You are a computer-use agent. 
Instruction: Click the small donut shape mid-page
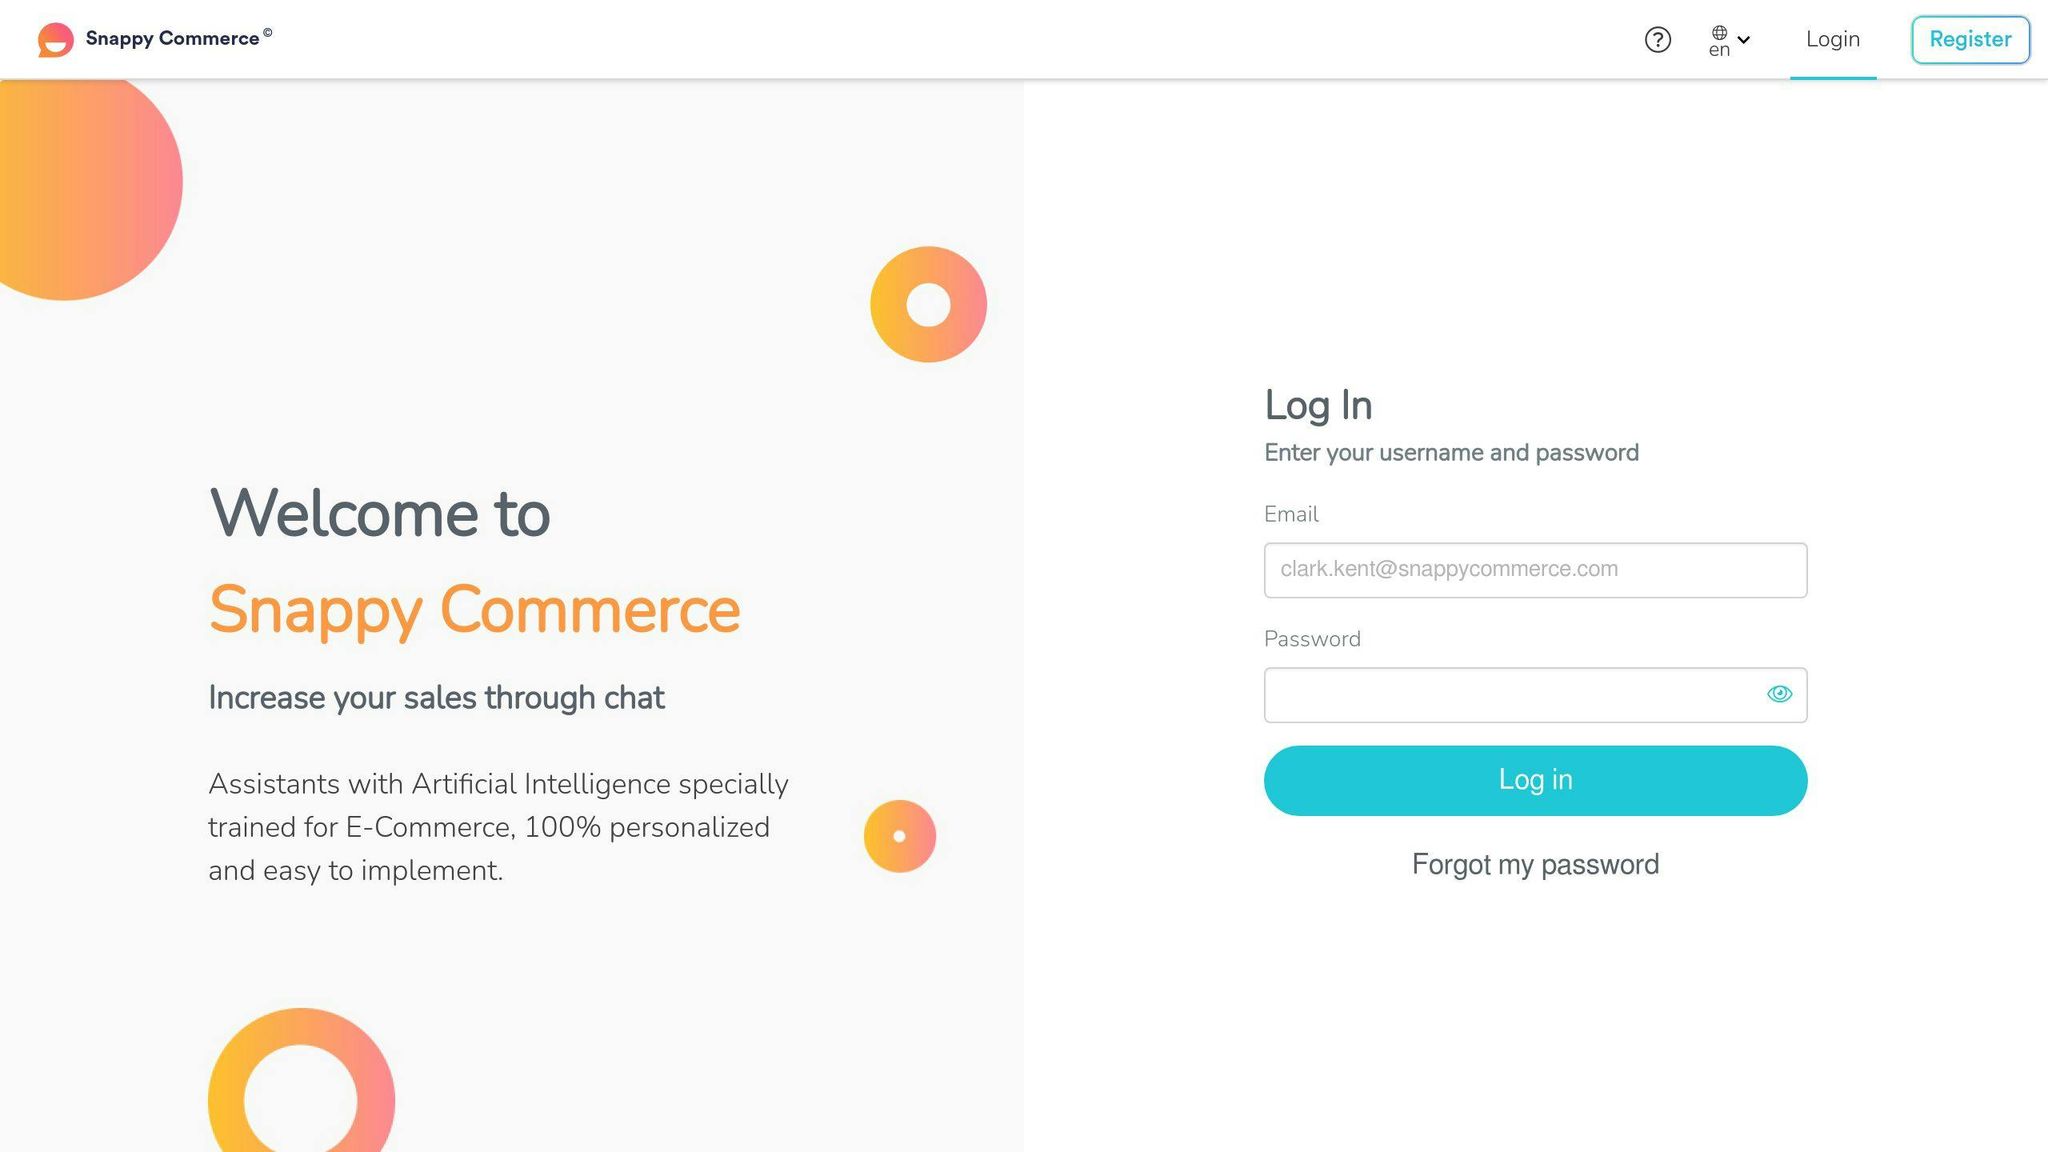coord(898,836)
